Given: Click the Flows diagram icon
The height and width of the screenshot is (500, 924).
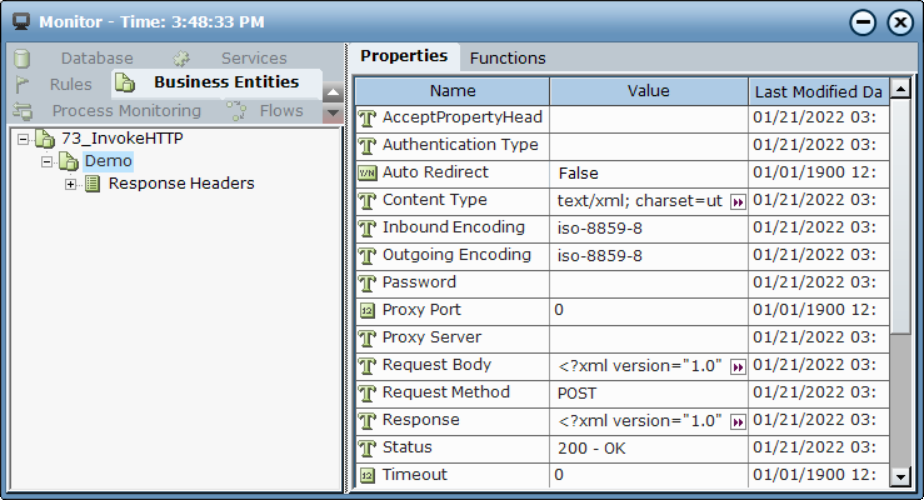Looking at the screenshot, I should click(236, 111).
